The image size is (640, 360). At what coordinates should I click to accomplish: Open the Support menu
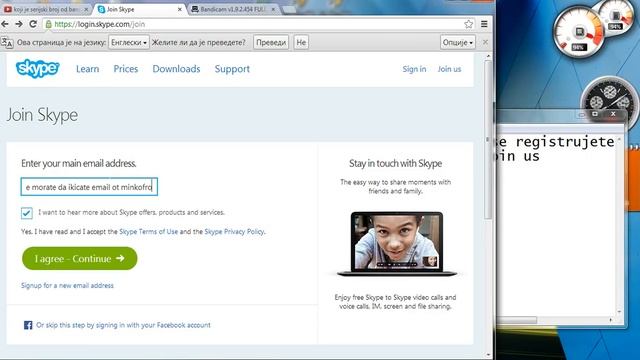[x=232, y=69]
